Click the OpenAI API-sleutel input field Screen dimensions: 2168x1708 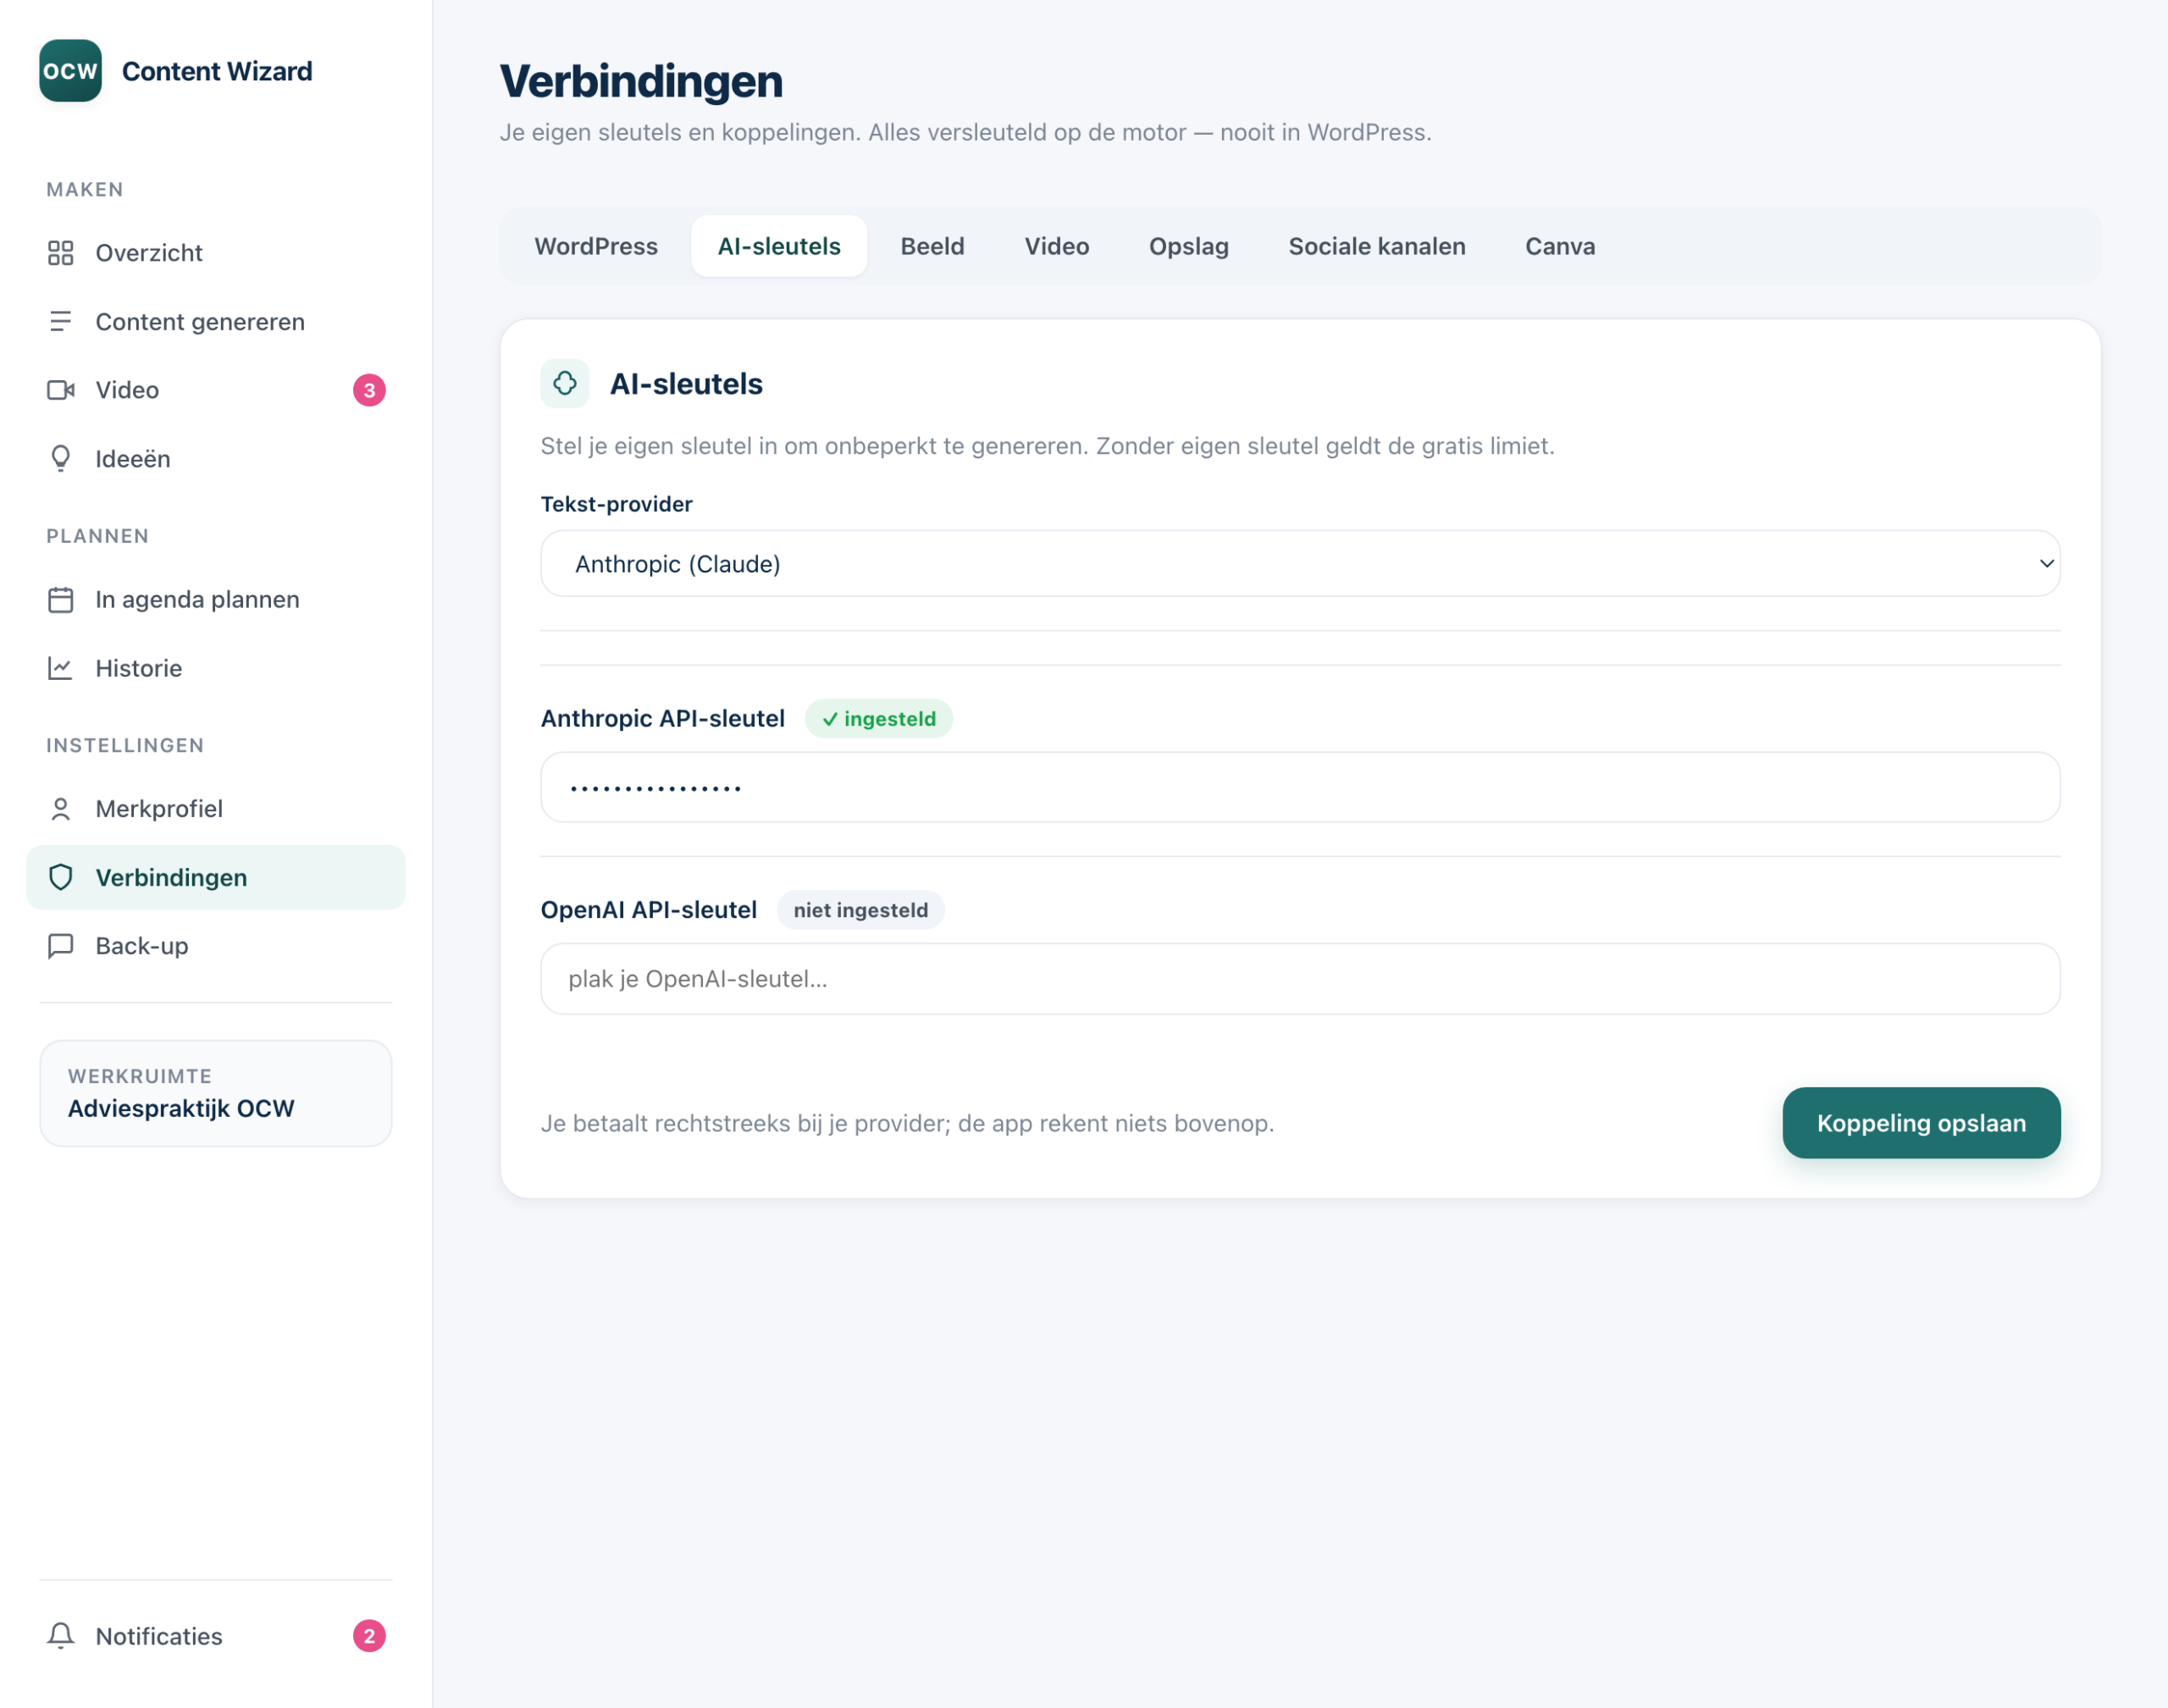(x=1300, y=979)
